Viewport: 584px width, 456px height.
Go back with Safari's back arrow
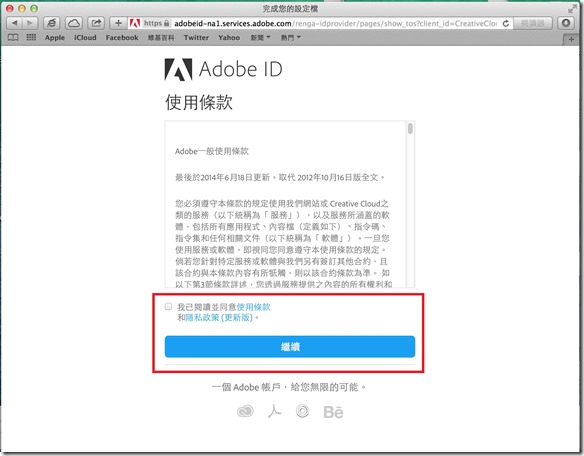(14, 23)
